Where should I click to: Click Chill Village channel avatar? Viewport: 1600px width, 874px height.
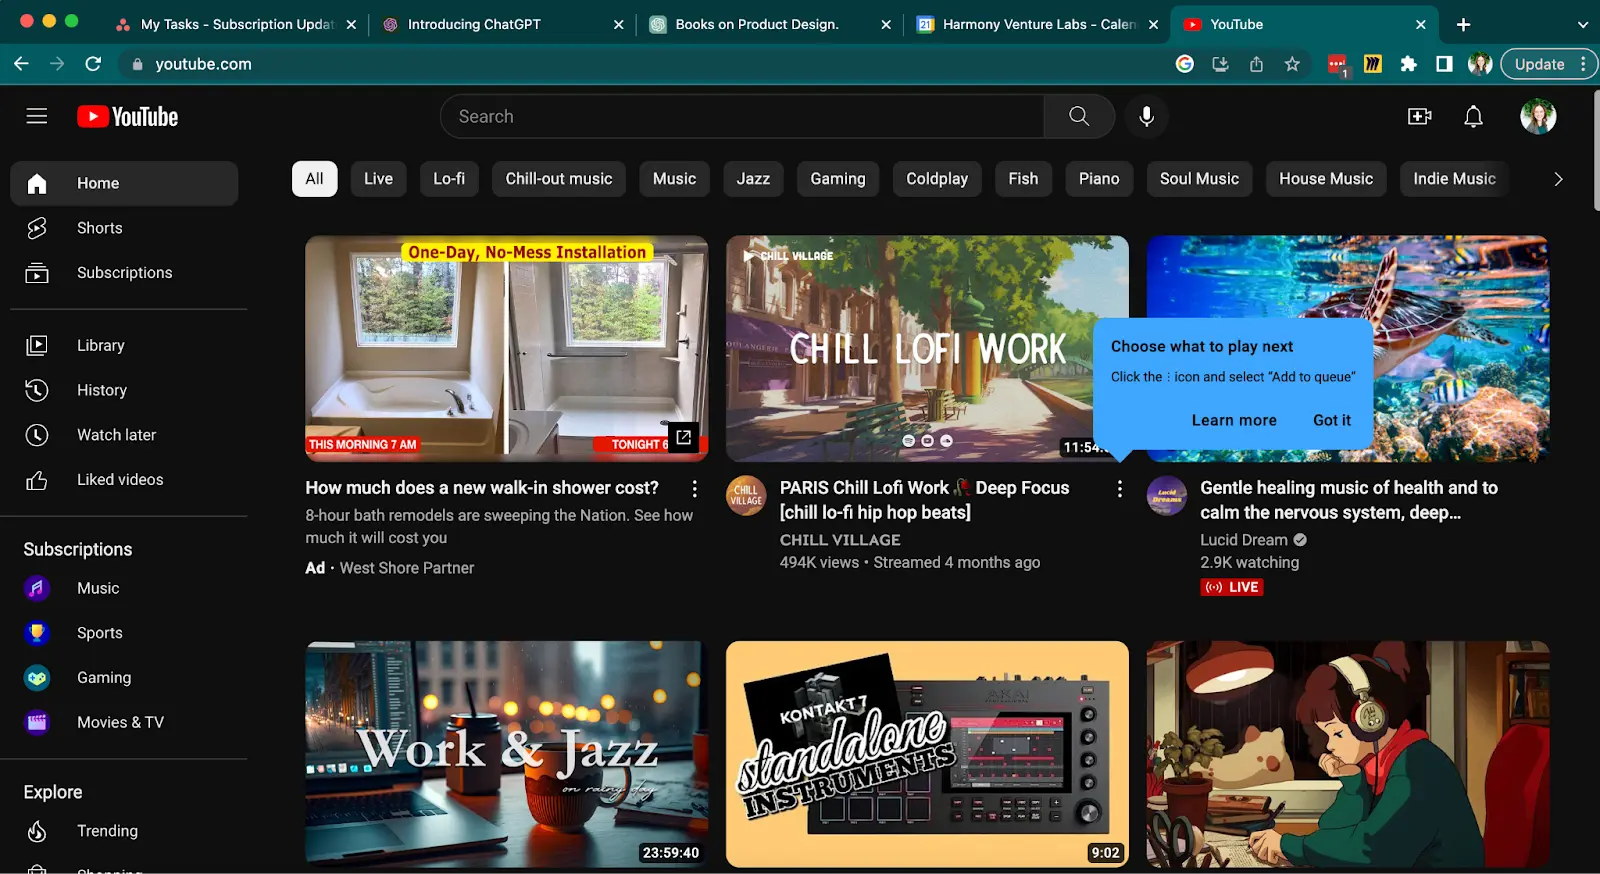click(746, 495)
